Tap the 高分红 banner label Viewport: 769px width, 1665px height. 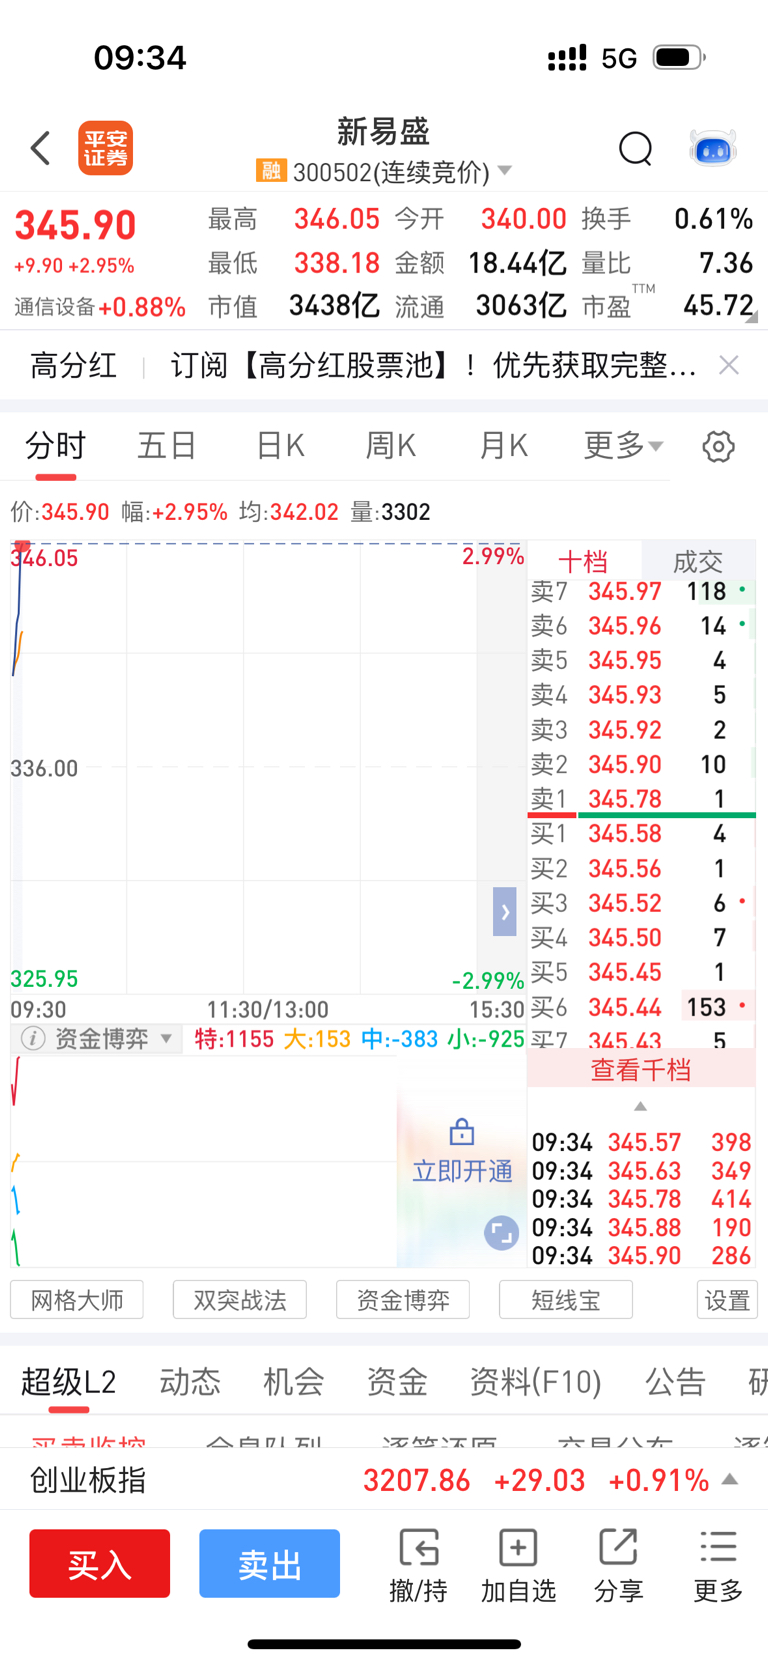tap(73, 365)
